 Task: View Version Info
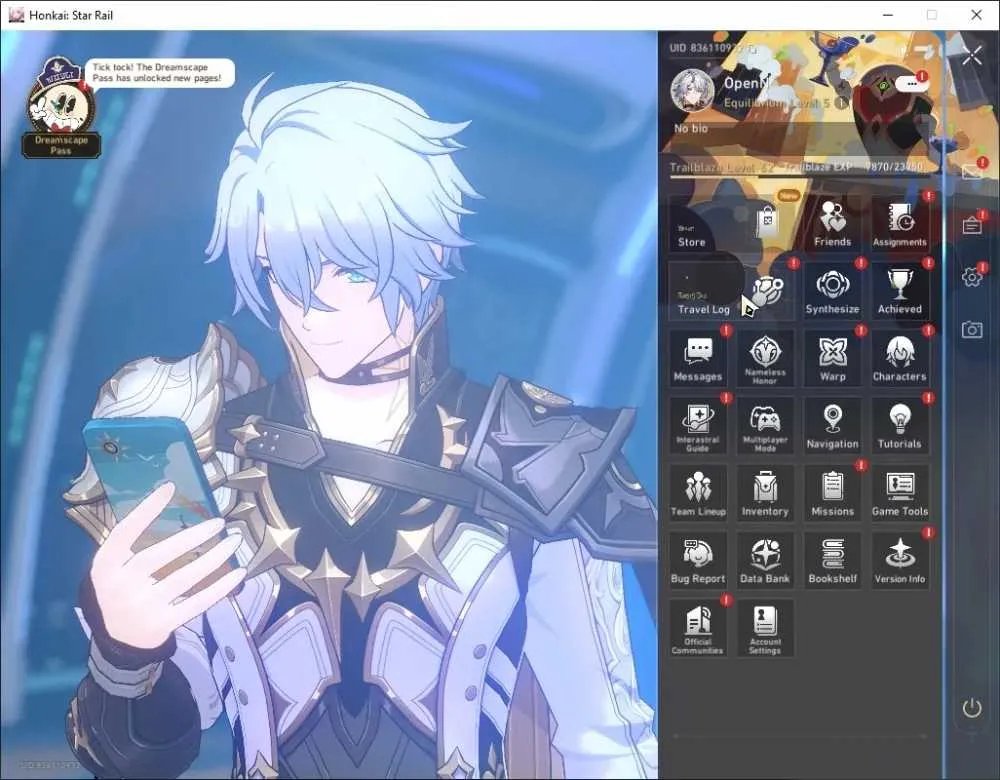pos(899,561)
